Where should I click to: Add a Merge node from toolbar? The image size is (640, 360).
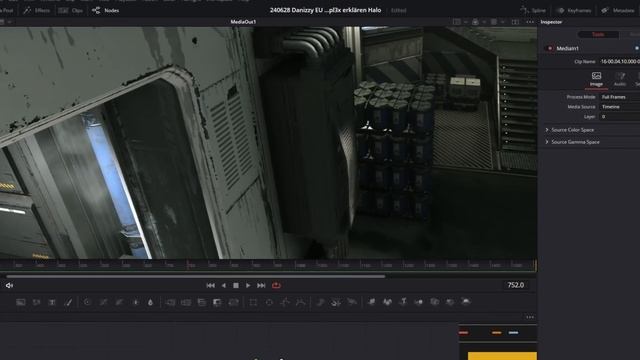coord(170,302)
